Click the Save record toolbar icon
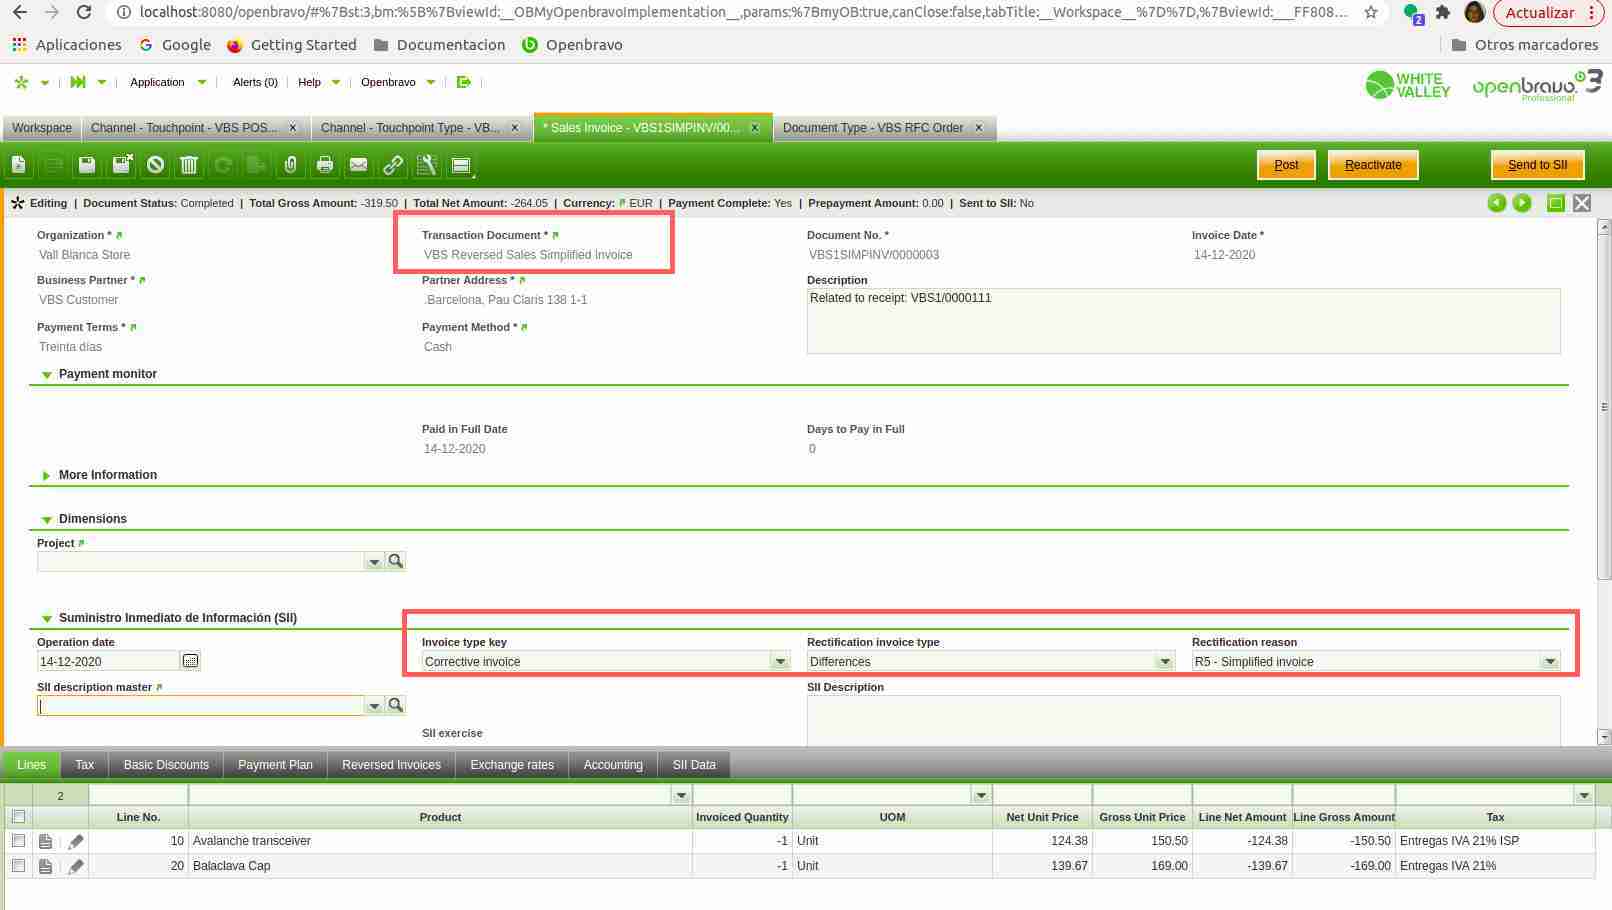The height and width of the screenshot is (910, 1612). point(87,165)
